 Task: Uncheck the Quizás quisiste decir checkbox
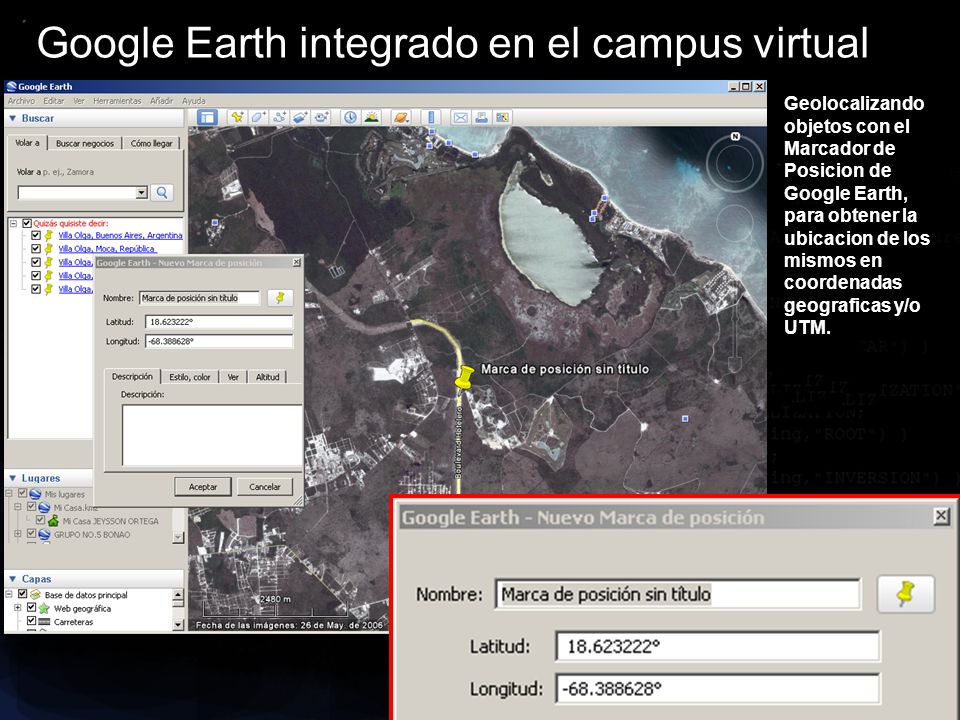[26, 223]
